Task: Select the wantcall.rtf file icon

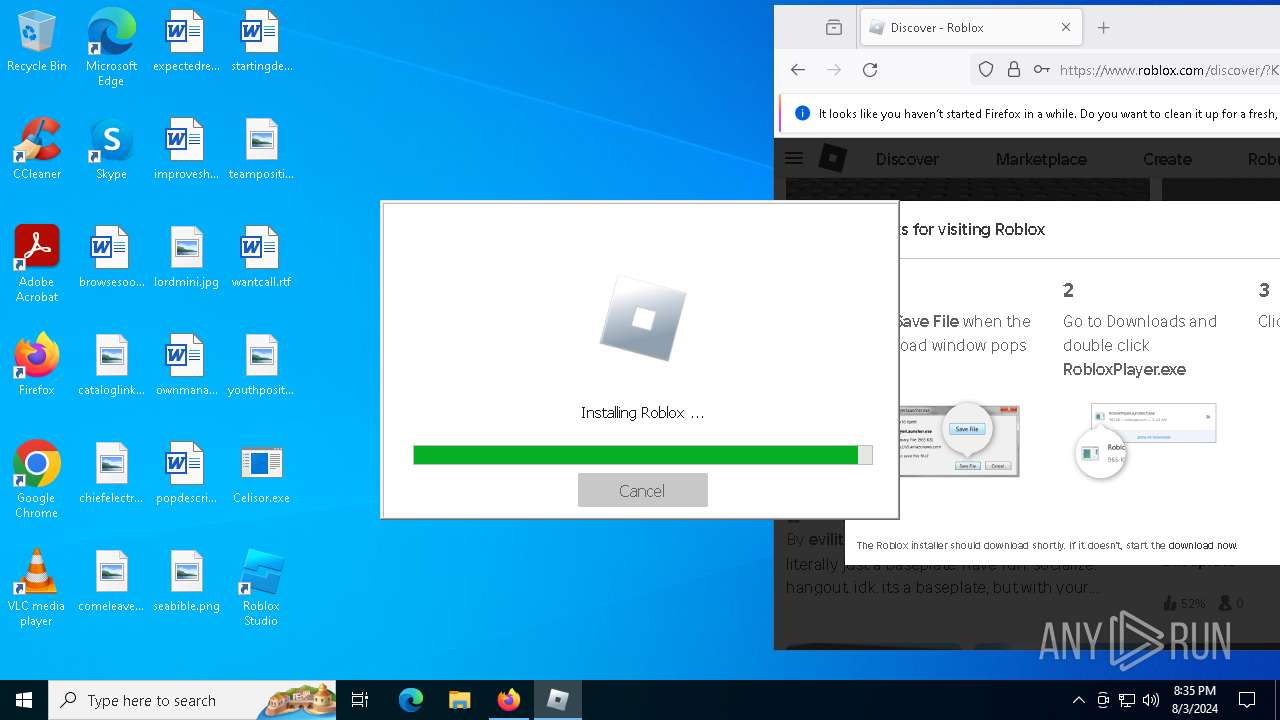Action: [261, 257]
